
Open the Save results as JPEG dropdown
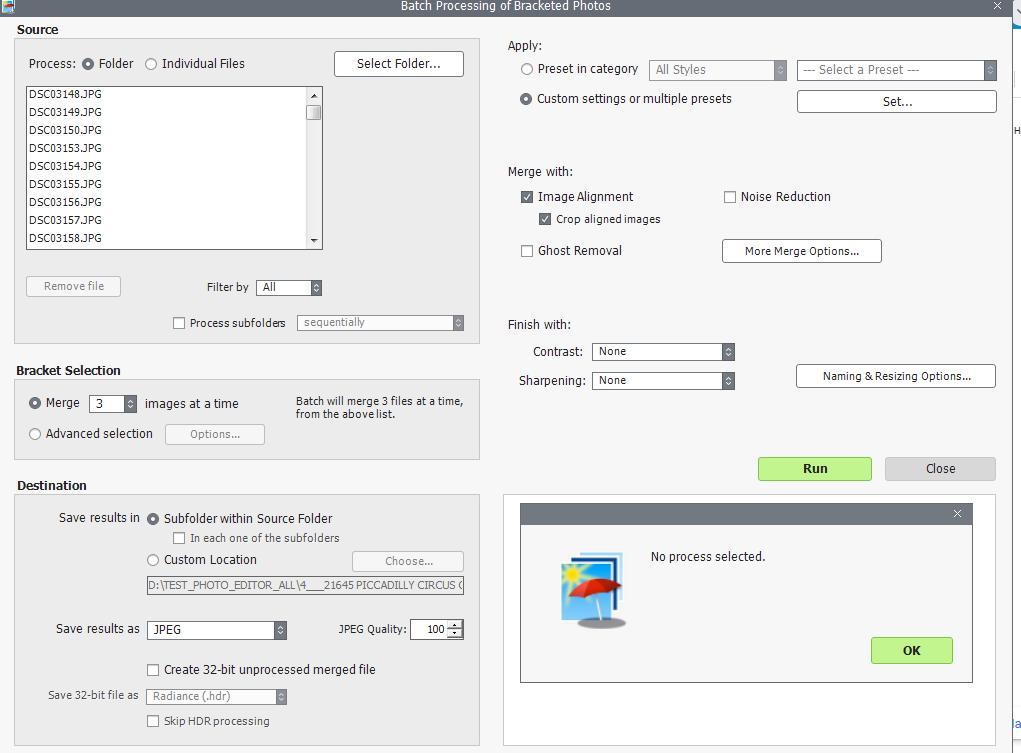(217, 630)
